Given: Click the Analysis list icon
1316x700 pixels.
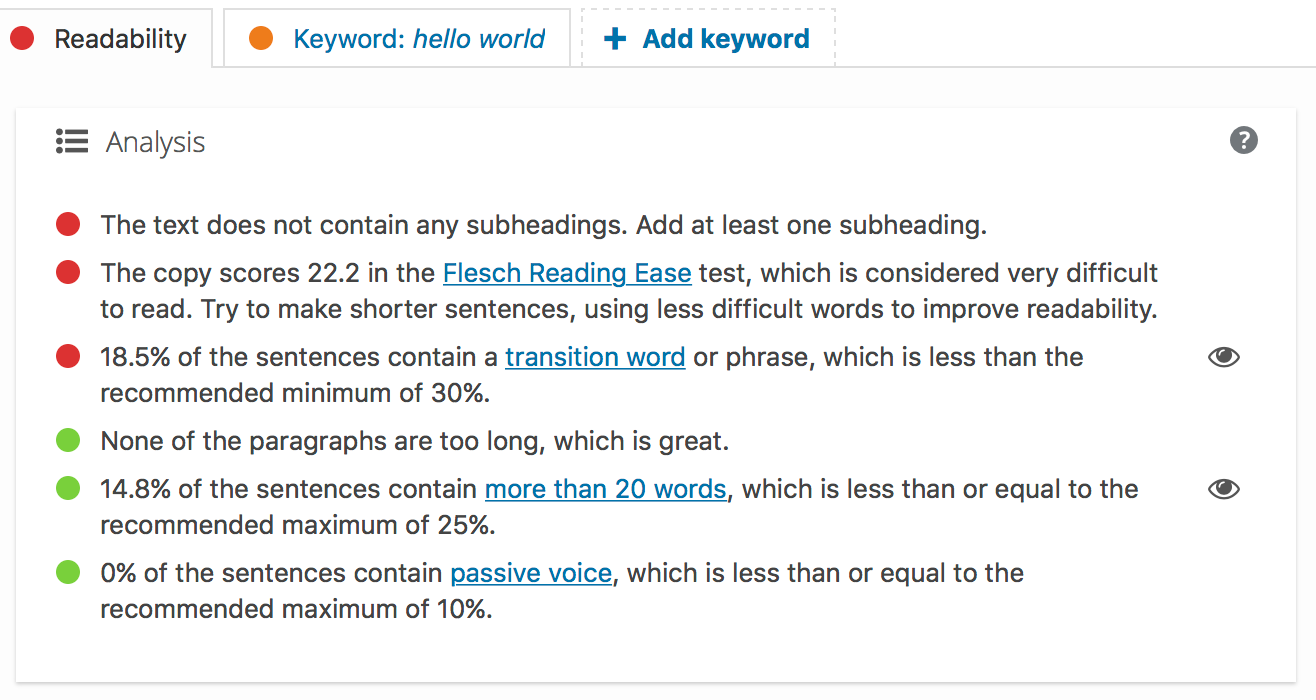Looking at the screenshot, I should pos(72,142).
